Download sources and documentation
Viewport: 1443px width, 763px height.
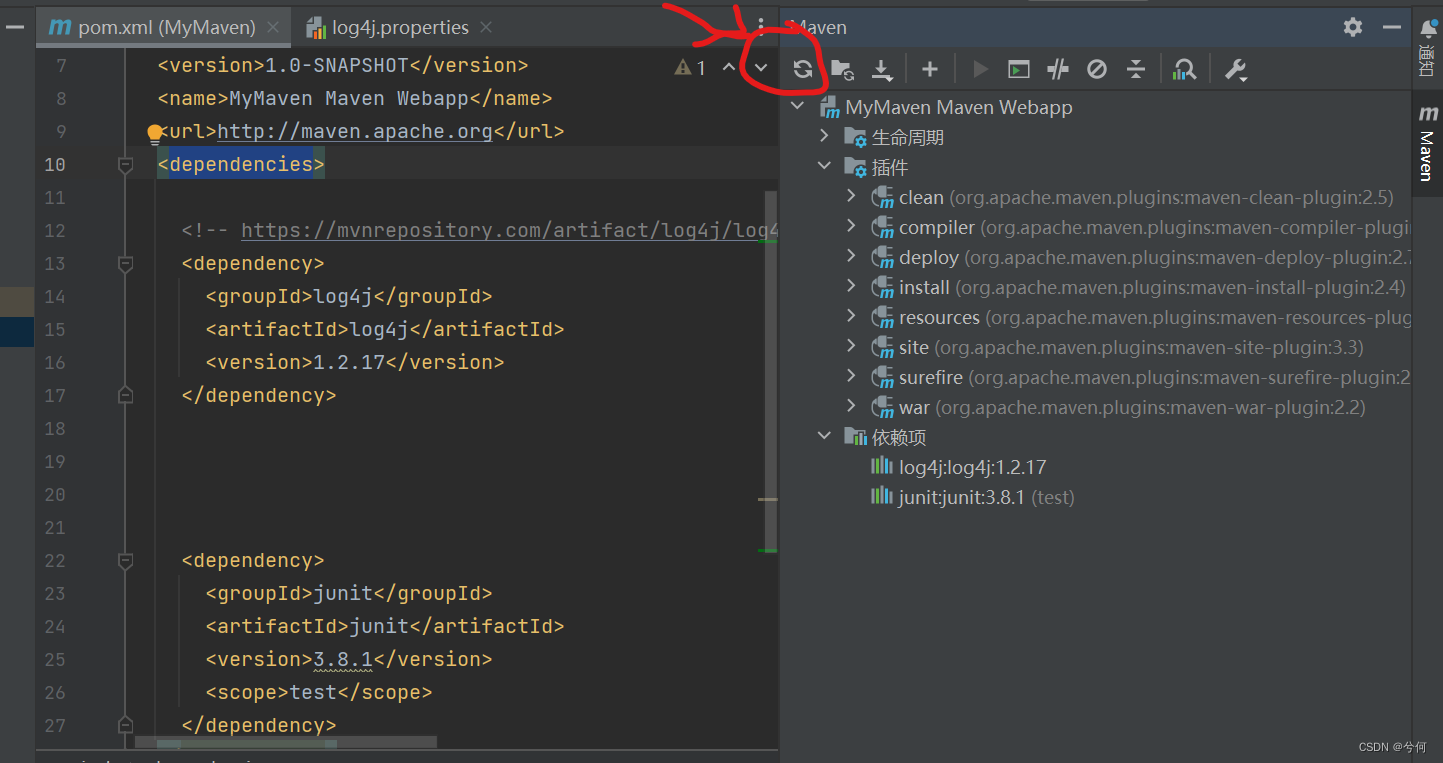881,68
